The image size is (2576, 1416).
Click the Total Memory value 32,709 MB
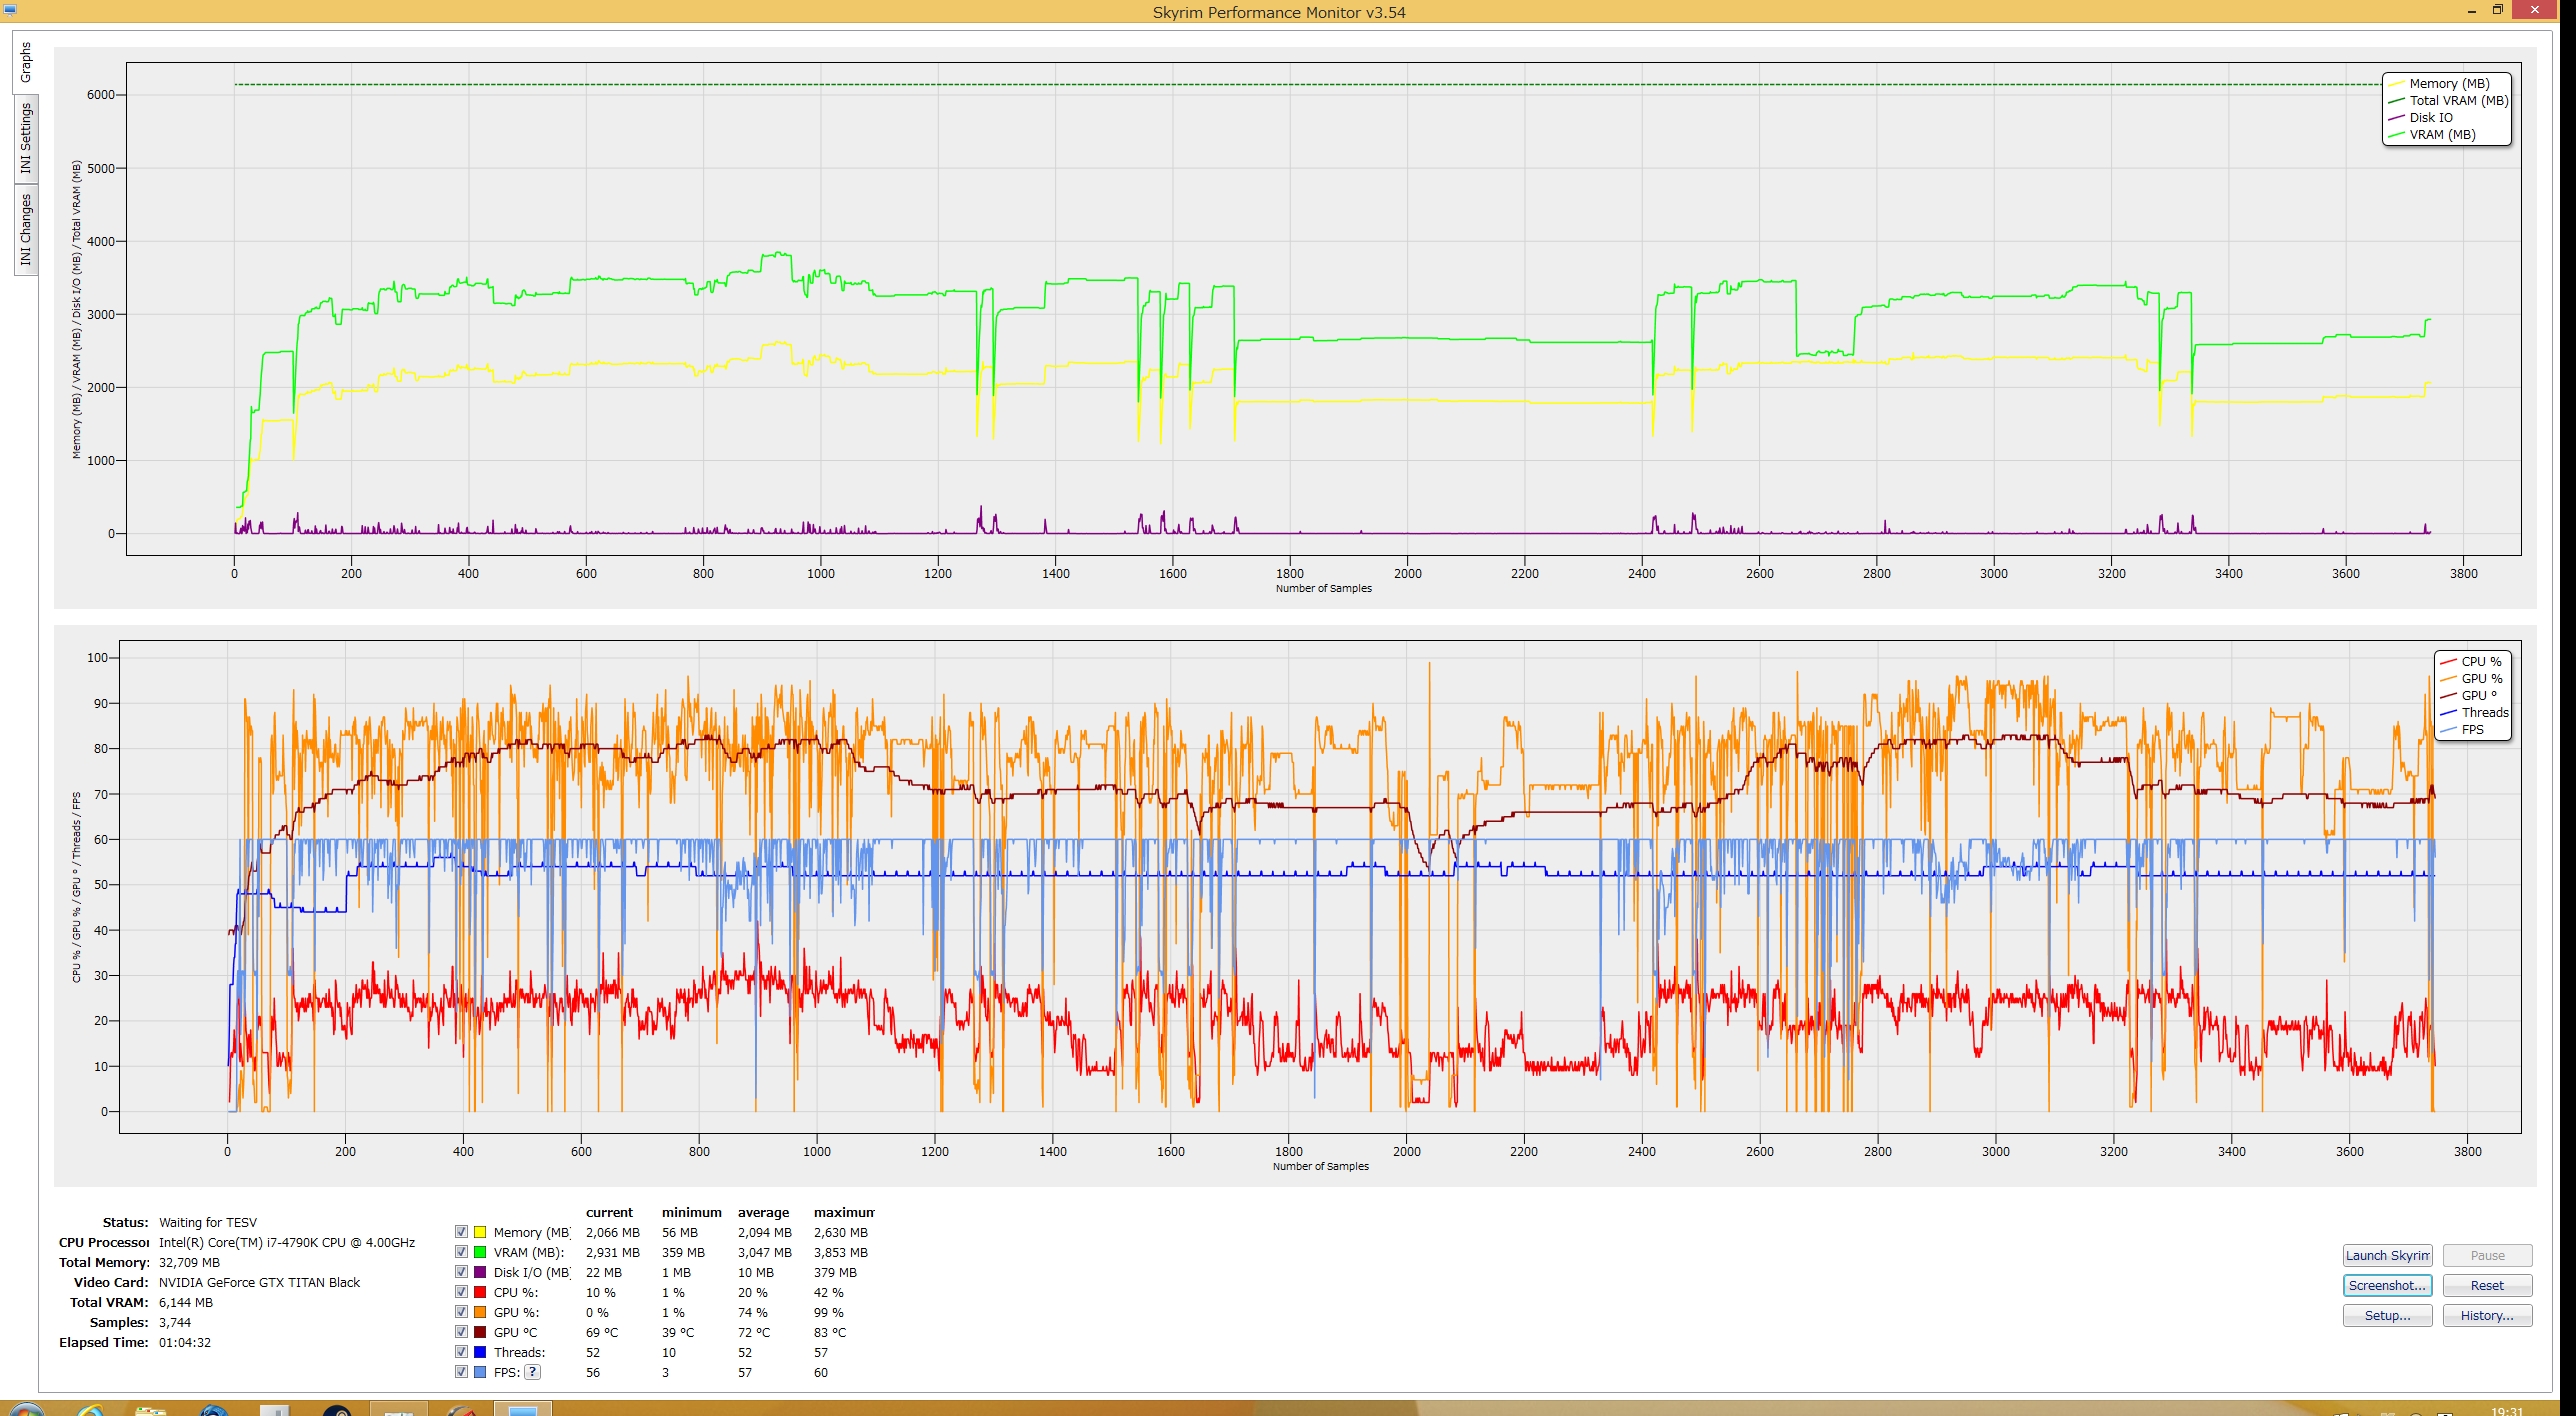[x=189, y=1262]
